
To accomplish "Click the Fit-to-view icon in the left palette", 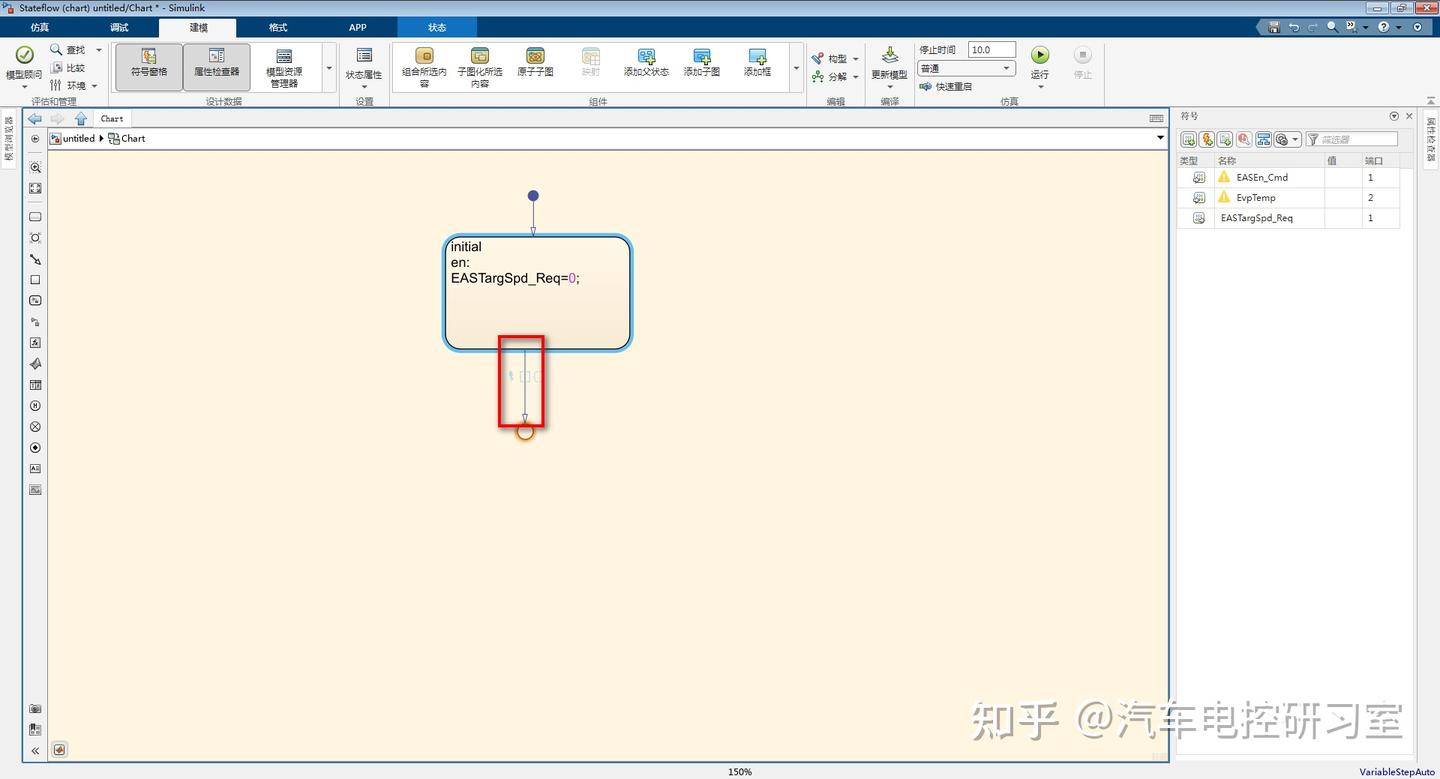I will (x=35, y=189).
